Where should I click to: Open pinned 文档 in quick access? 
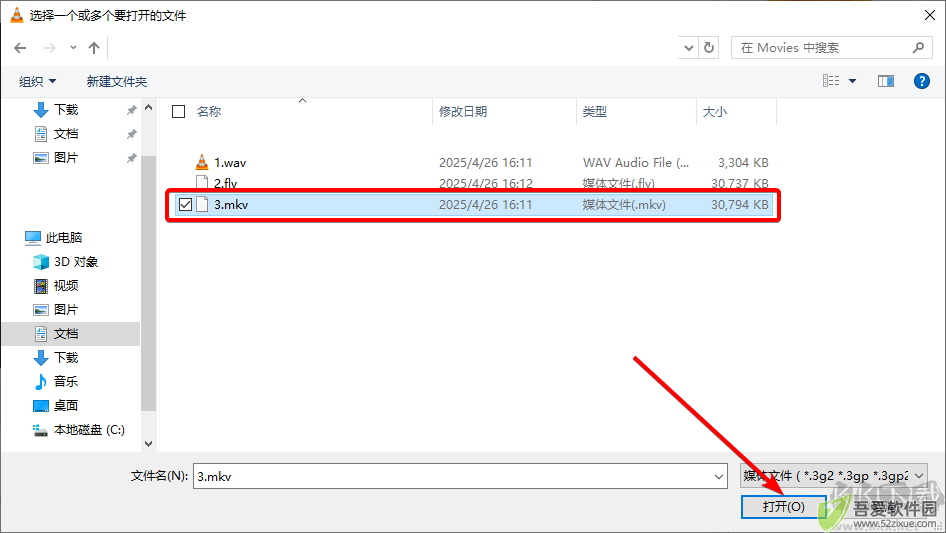click(x=66, y=133)
